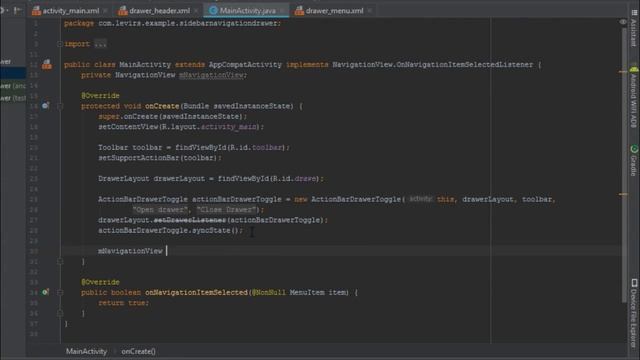Click the "Open drawer" string literal

pyautogui.click(x=160, y=210)
